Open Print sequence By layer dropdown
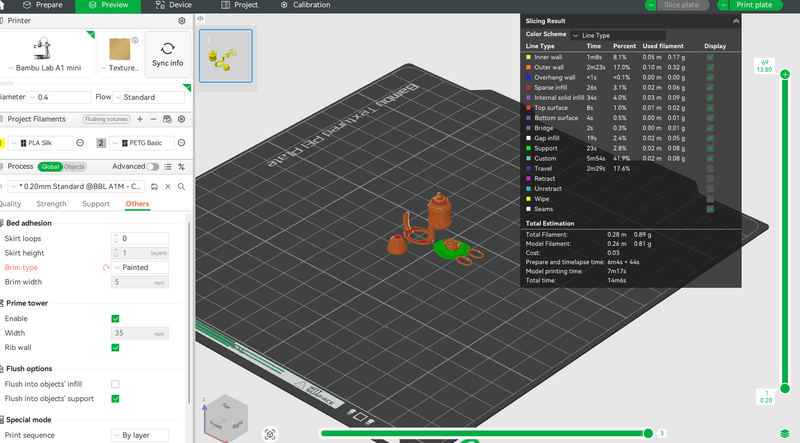 coord(140,435)
